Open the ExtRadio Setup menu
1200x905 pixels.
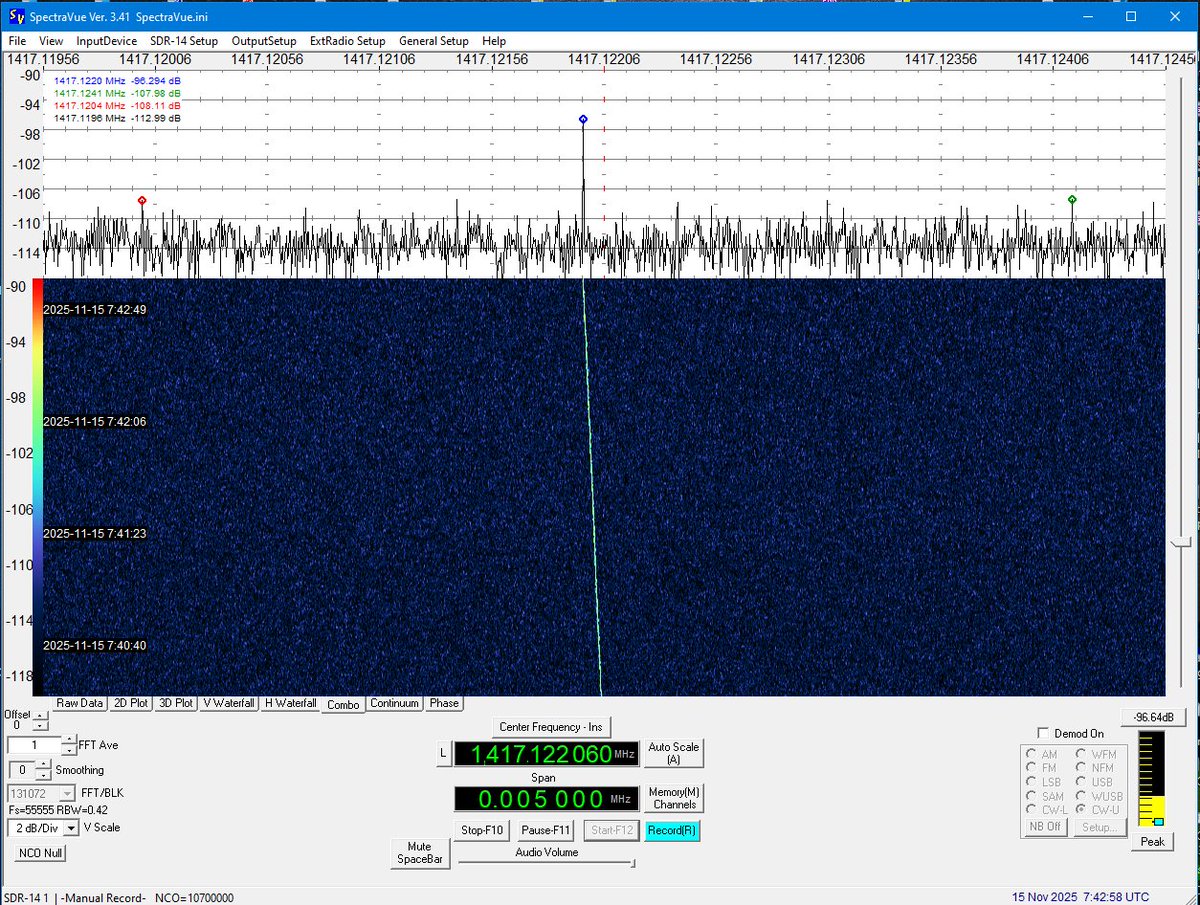coord(347,41)
